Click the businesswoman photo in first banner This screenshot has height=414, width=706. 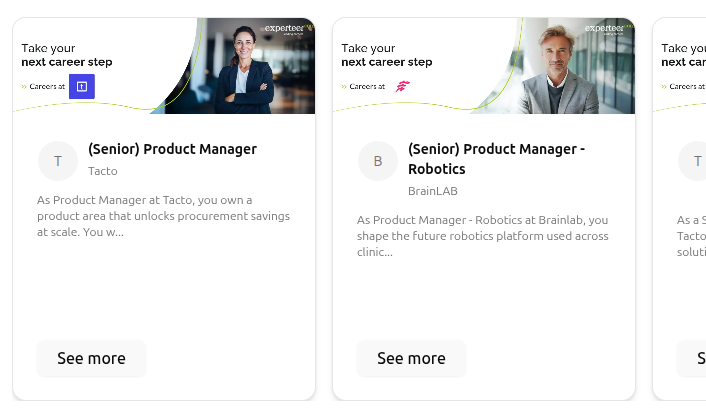point(248,70)
